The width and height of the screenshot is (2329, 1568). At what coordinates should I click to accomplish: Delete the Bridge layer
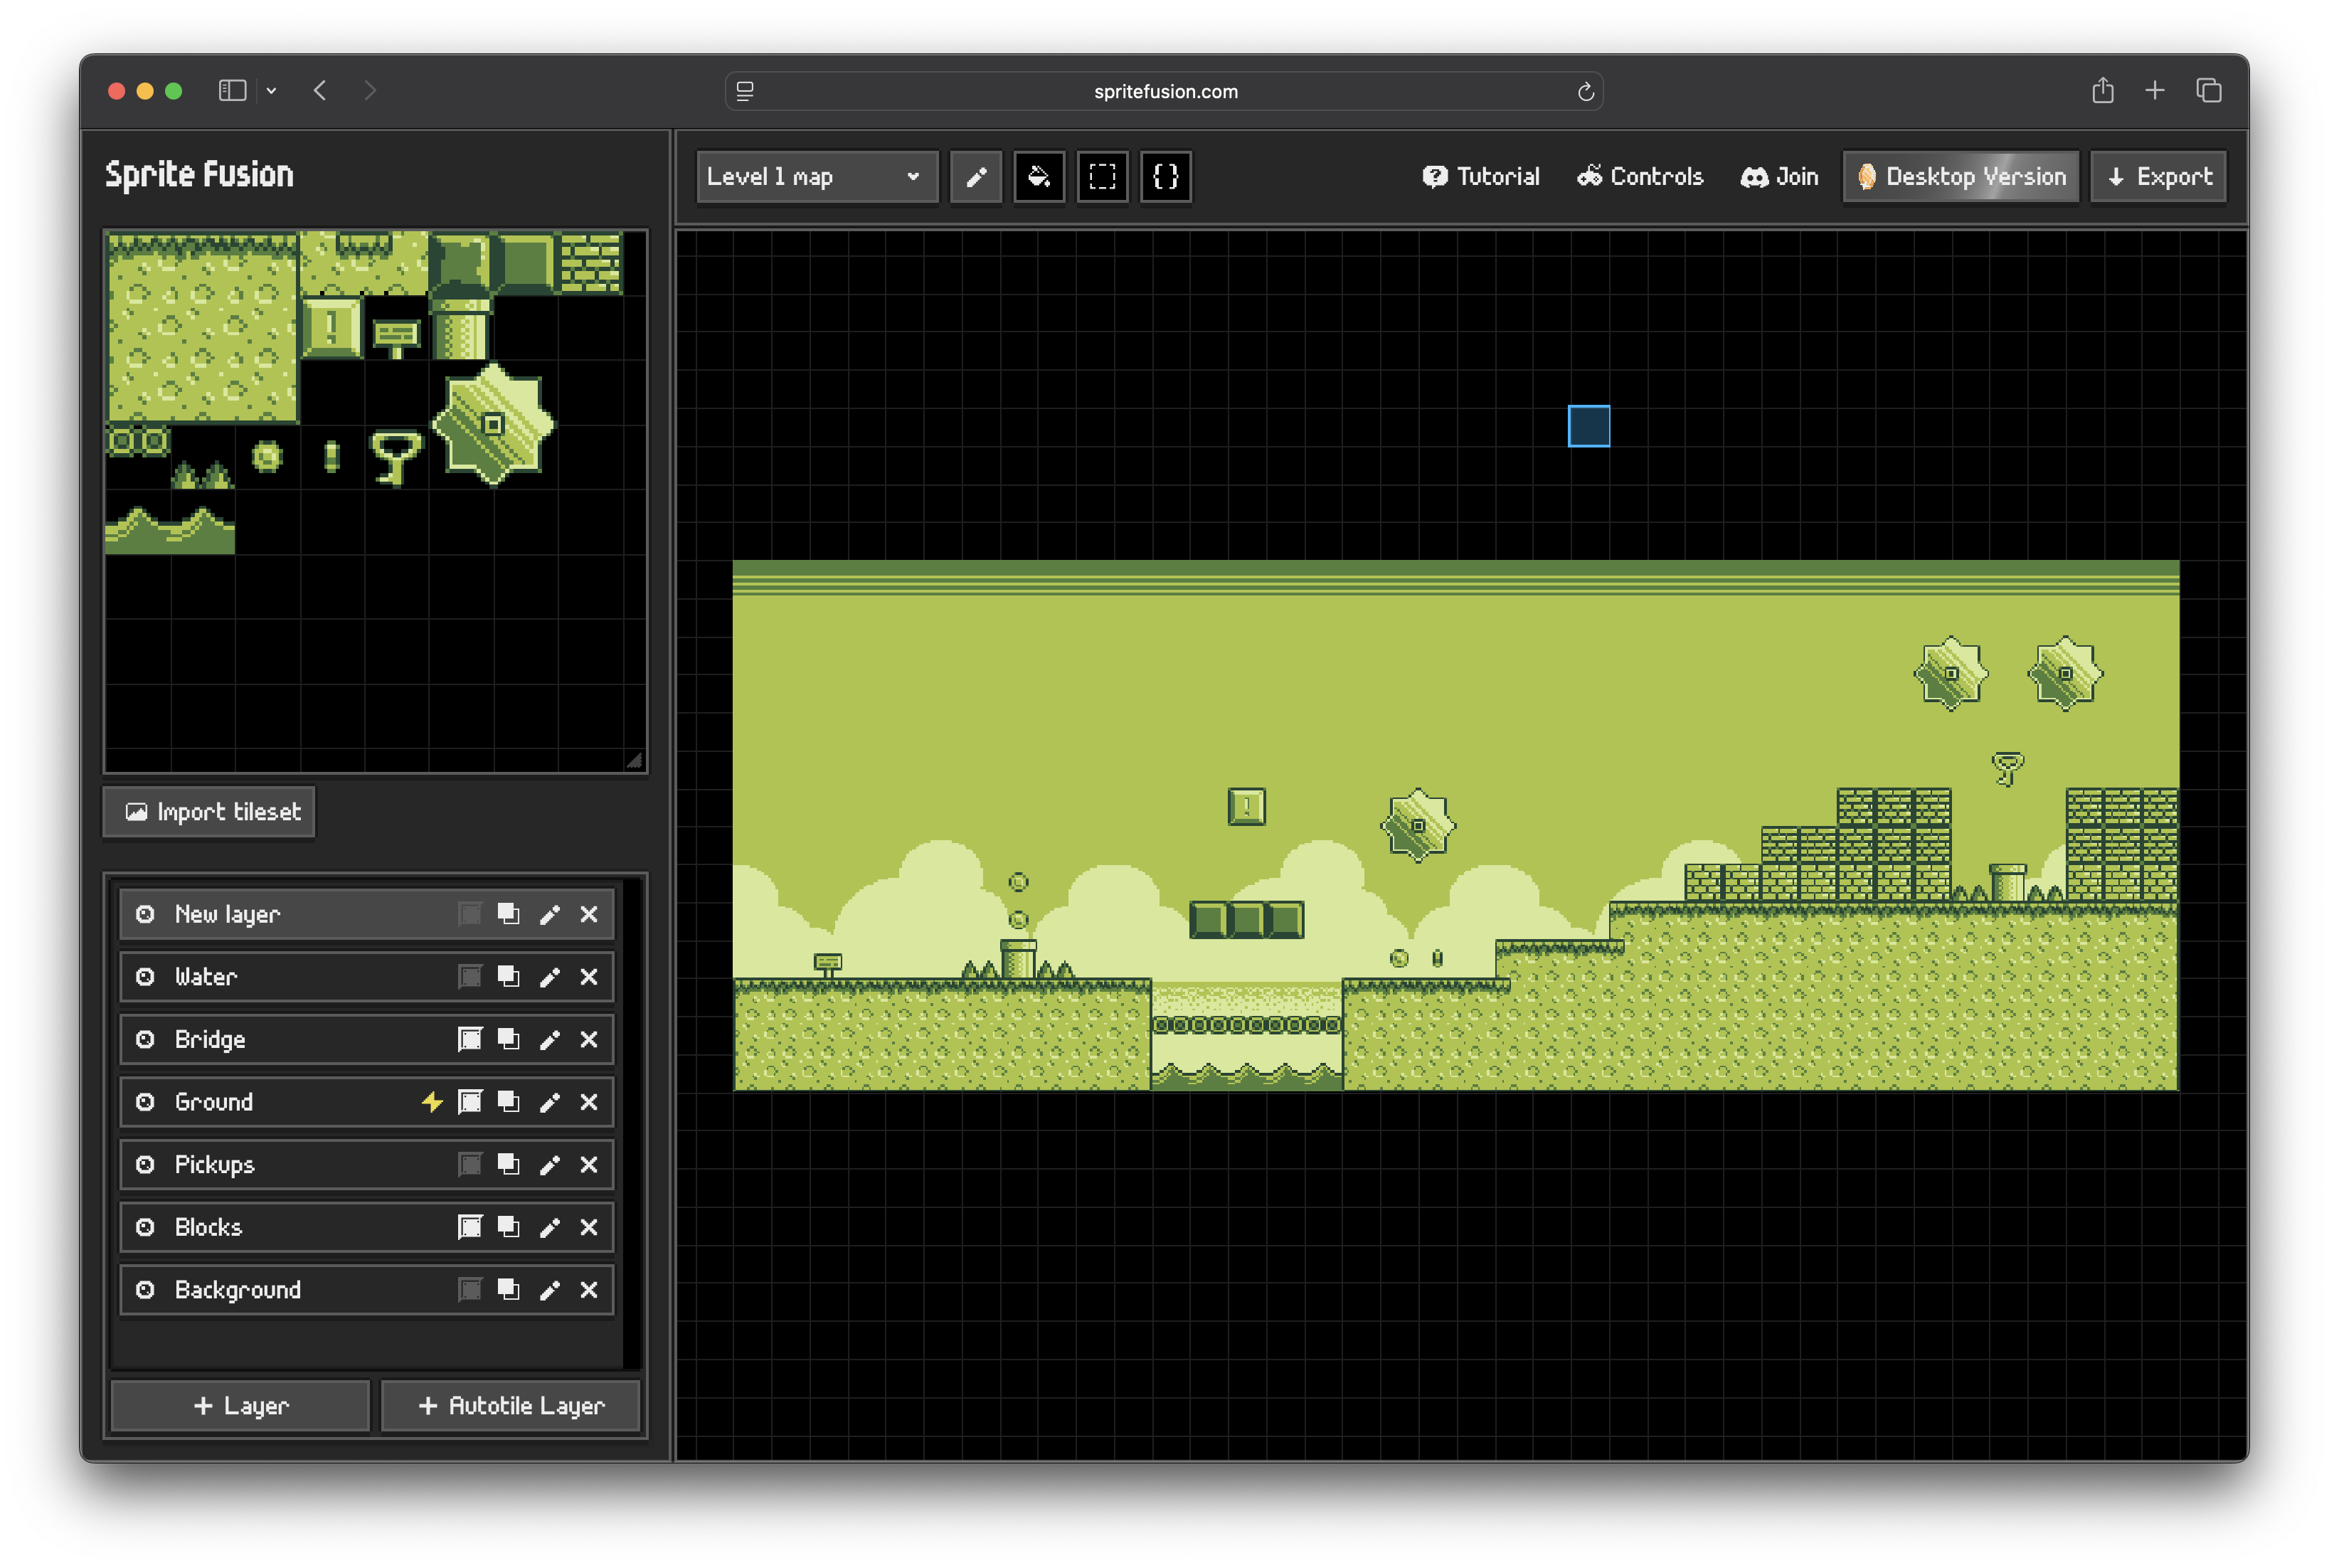coord(589,1040)
